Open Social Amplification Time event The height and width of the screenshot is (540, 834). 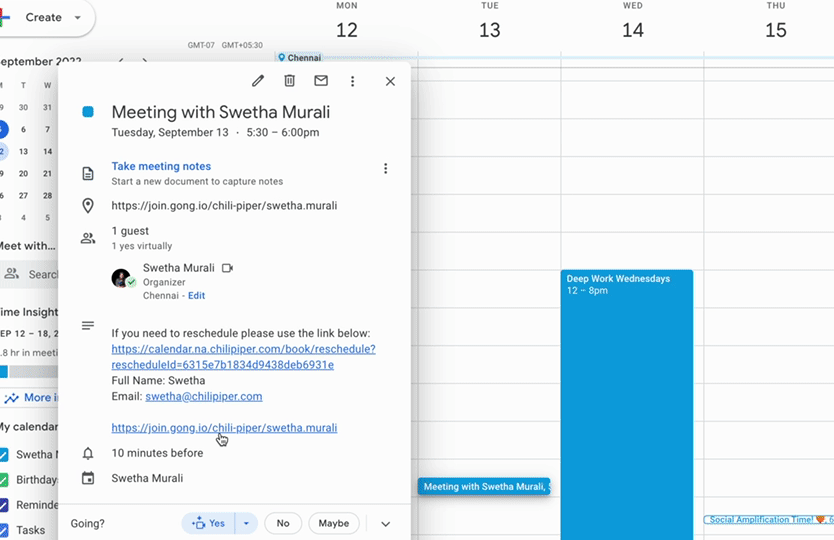tap(769, 519)
